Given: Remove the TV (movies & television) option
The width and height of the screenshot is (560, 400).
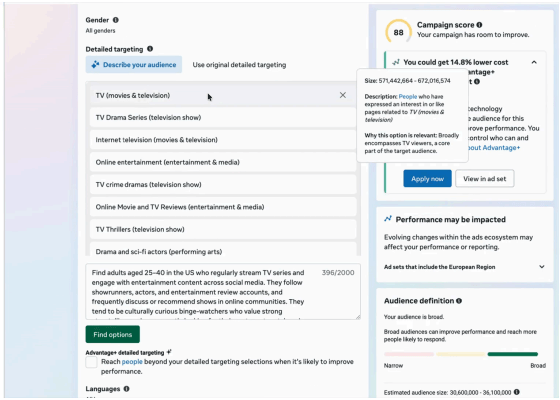Looking at the screenshot, I should (x=342, y=95).
